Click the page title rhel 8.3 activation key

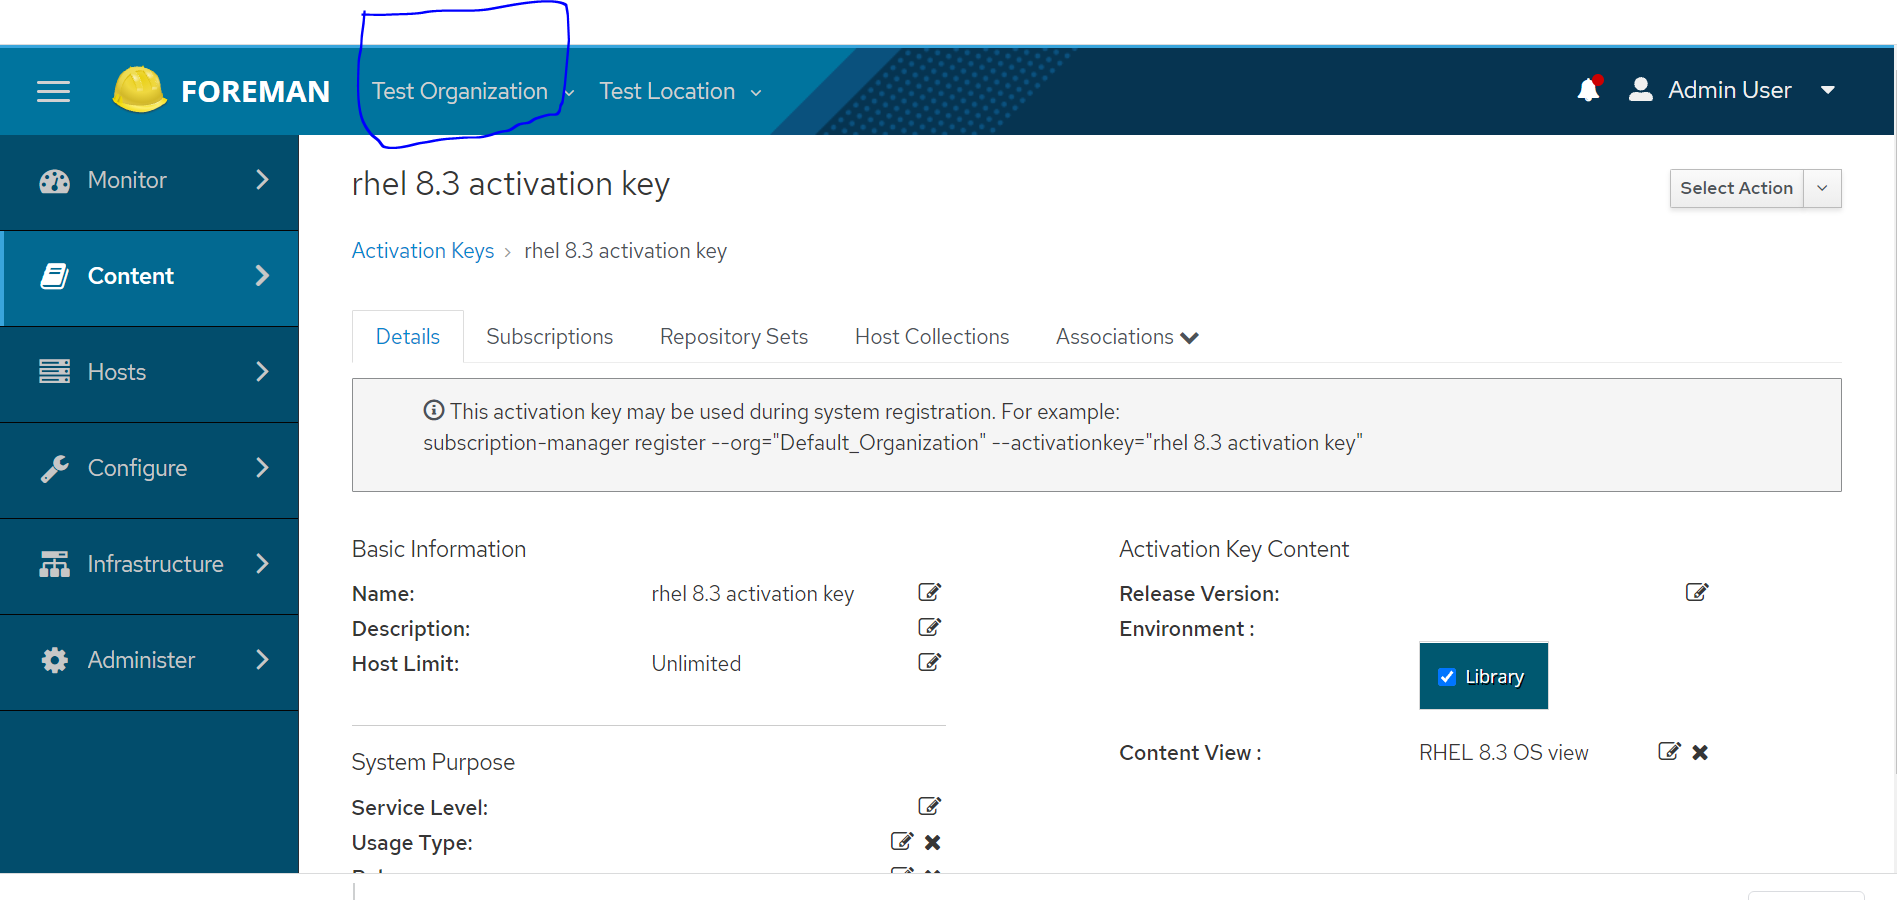pyautogui.click(x=510, y=184)
